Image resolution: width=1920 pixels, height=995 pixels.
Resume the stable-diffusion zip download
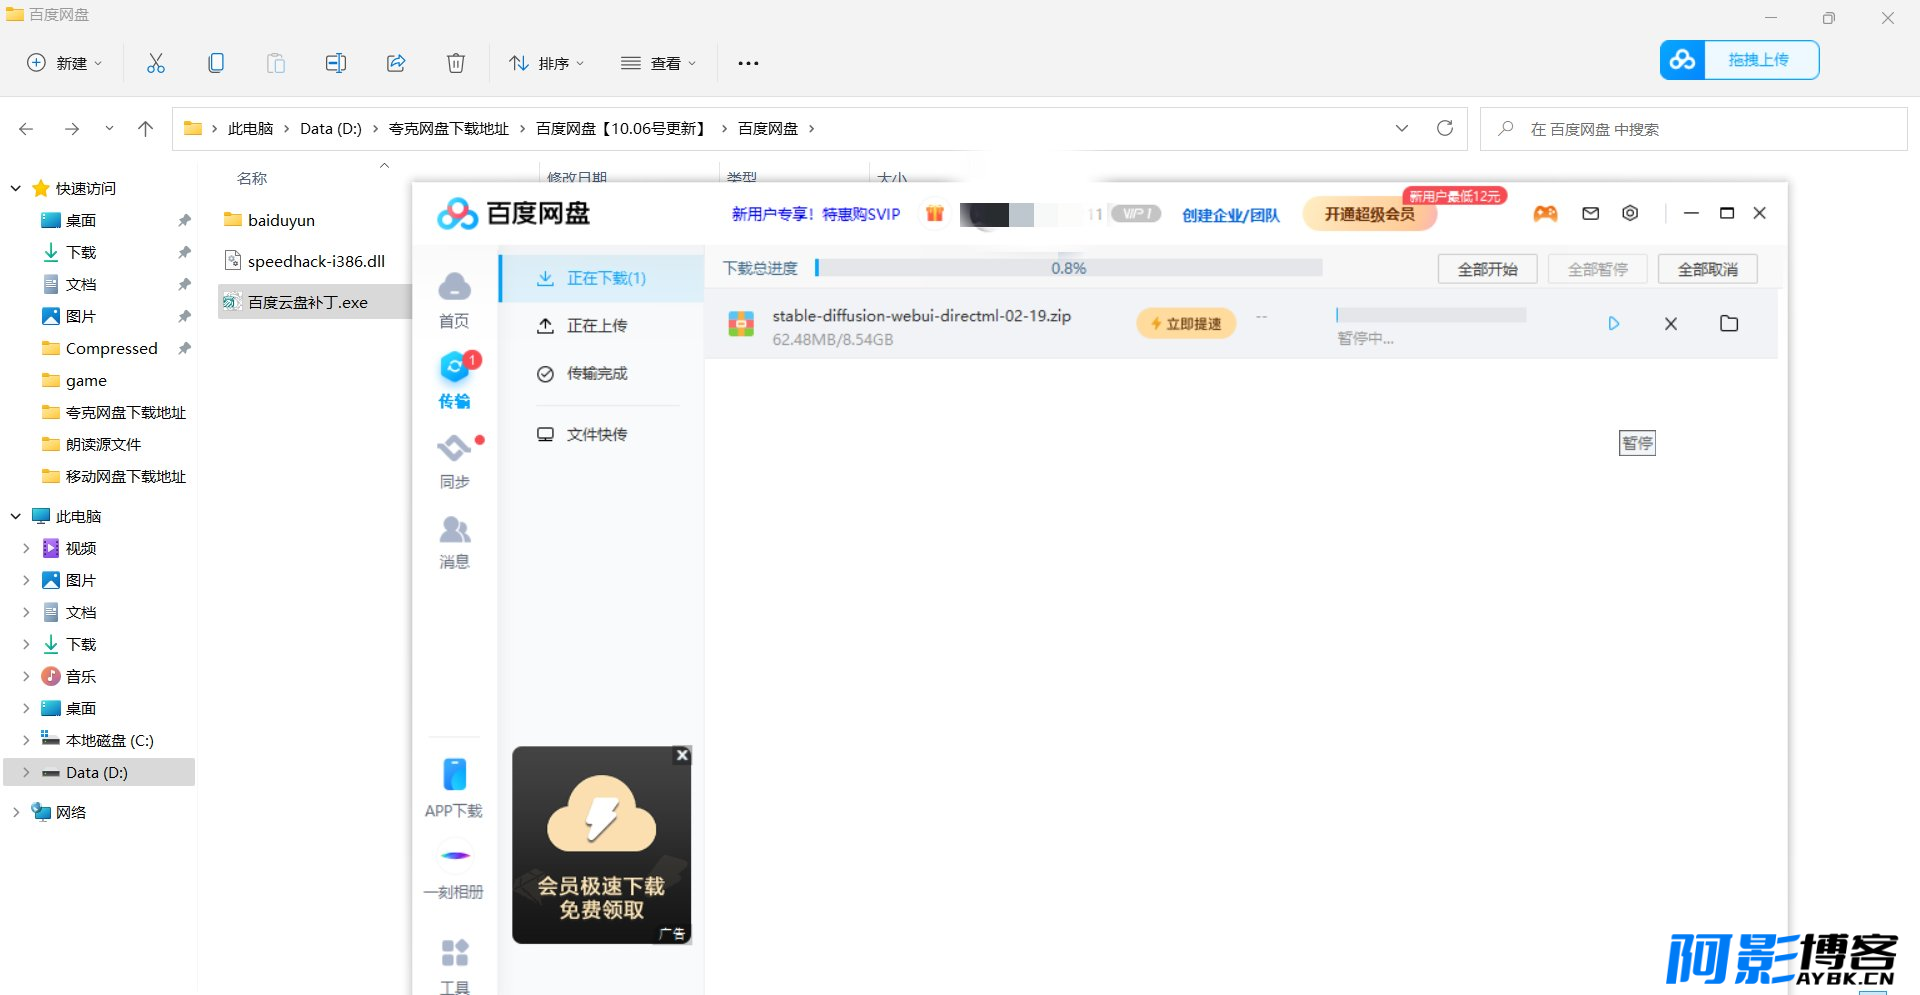[x=1613, y=324]
